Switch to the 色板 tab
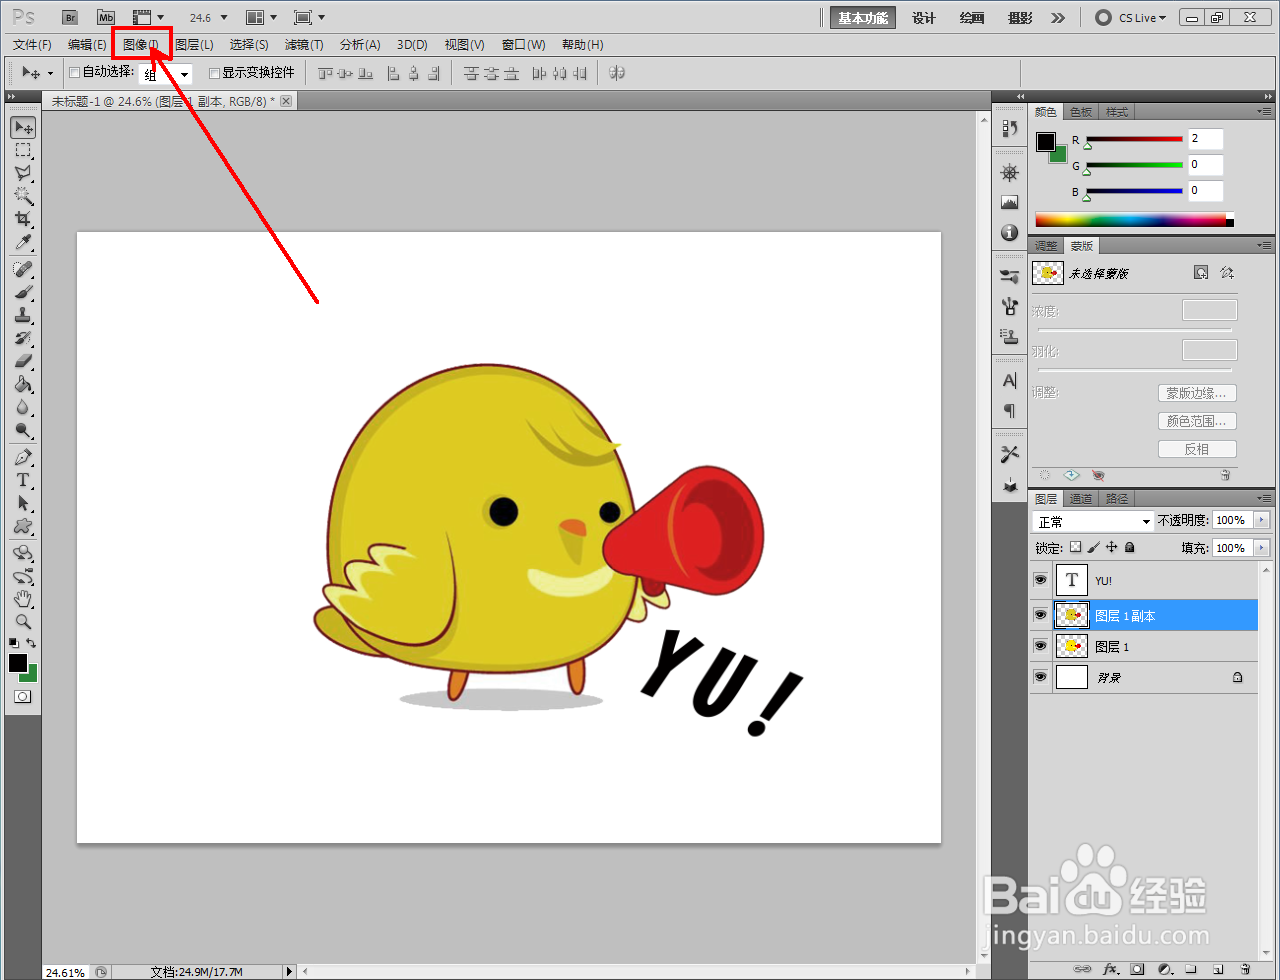The image size is (1280, 980). click(1081, 112)
